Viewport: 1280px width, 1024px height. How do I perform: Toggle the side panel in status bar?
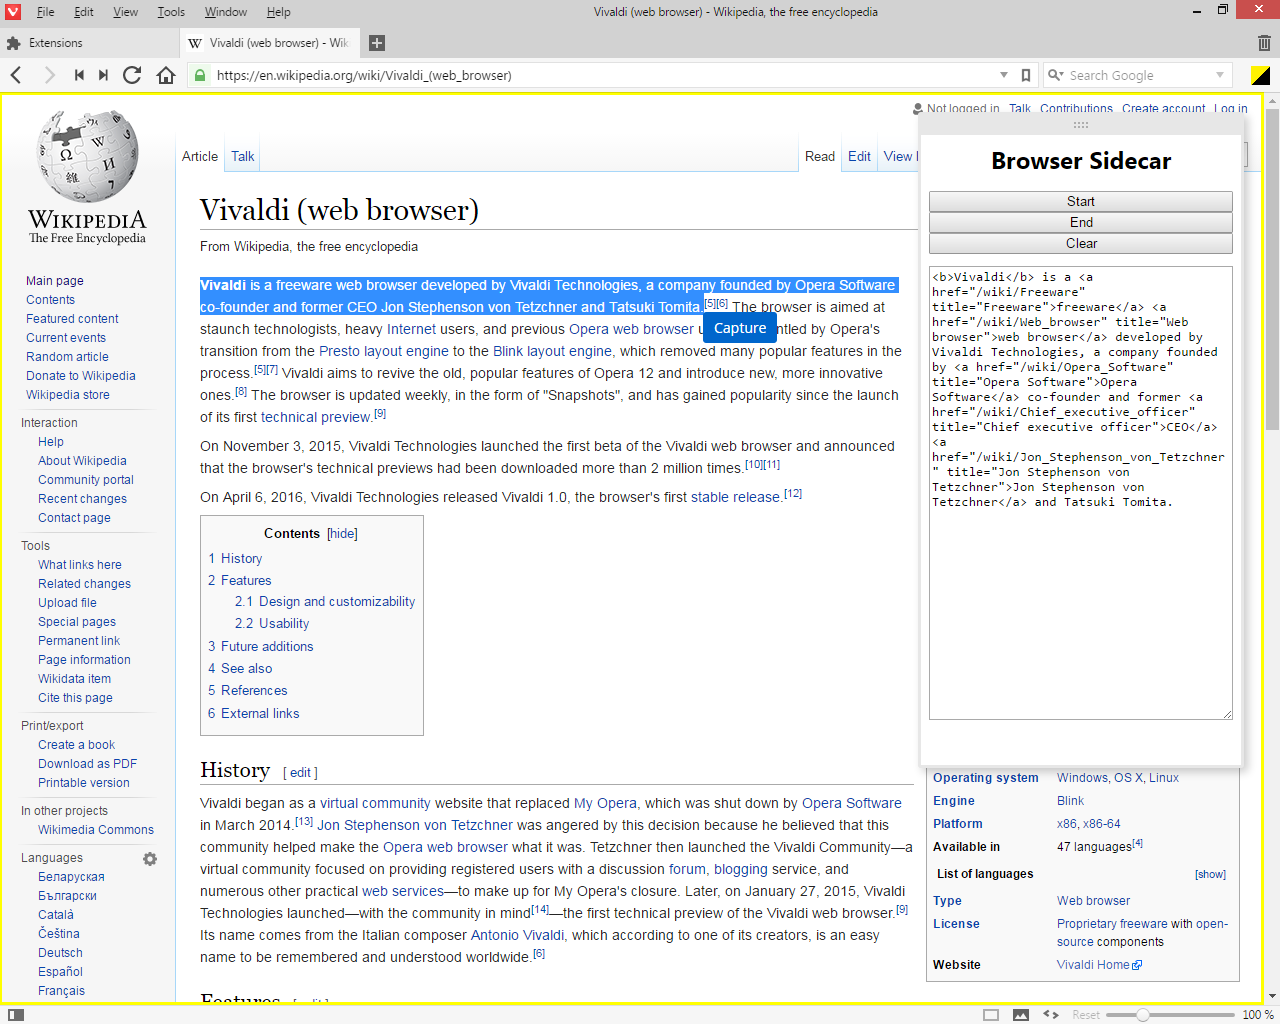click(x=15, y=1014)
